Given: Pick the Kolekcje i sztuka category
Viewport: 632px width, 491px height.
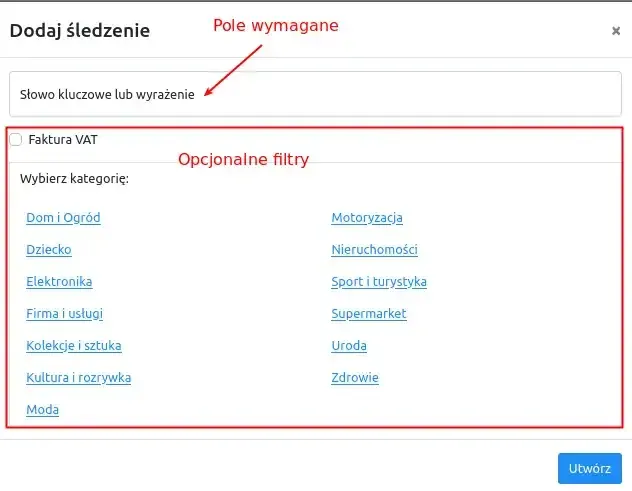Looking at the screenshot, I should [74, 345].
